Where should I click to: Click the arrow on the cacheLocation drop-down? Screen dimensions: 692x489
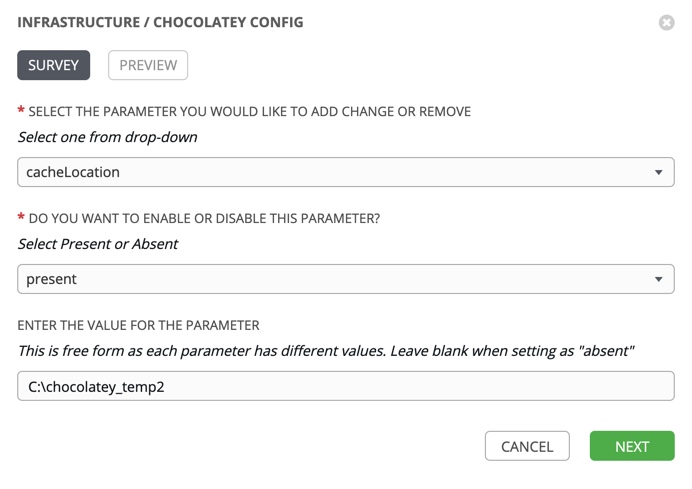[658, 172]
